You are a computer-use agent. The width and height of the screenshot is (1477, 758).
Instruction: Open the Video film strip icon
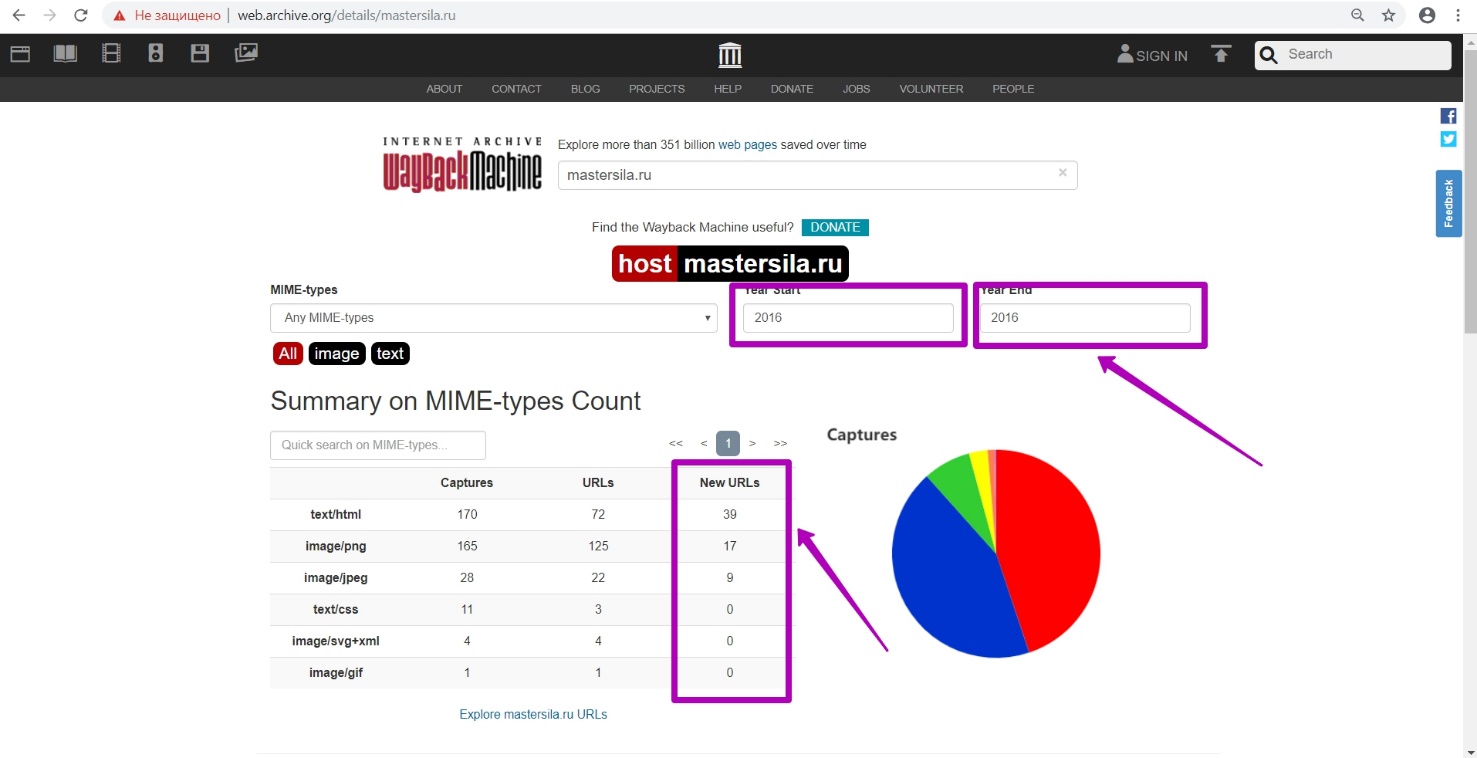click(x=111, y=54)
